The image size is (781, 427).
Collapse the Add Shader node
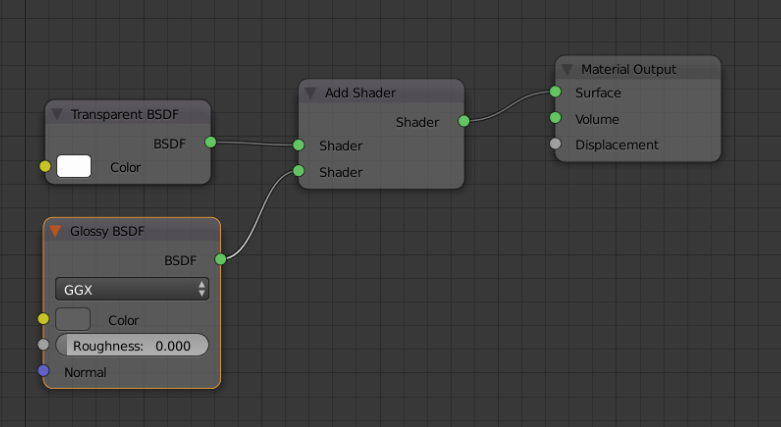pos(311,93)
